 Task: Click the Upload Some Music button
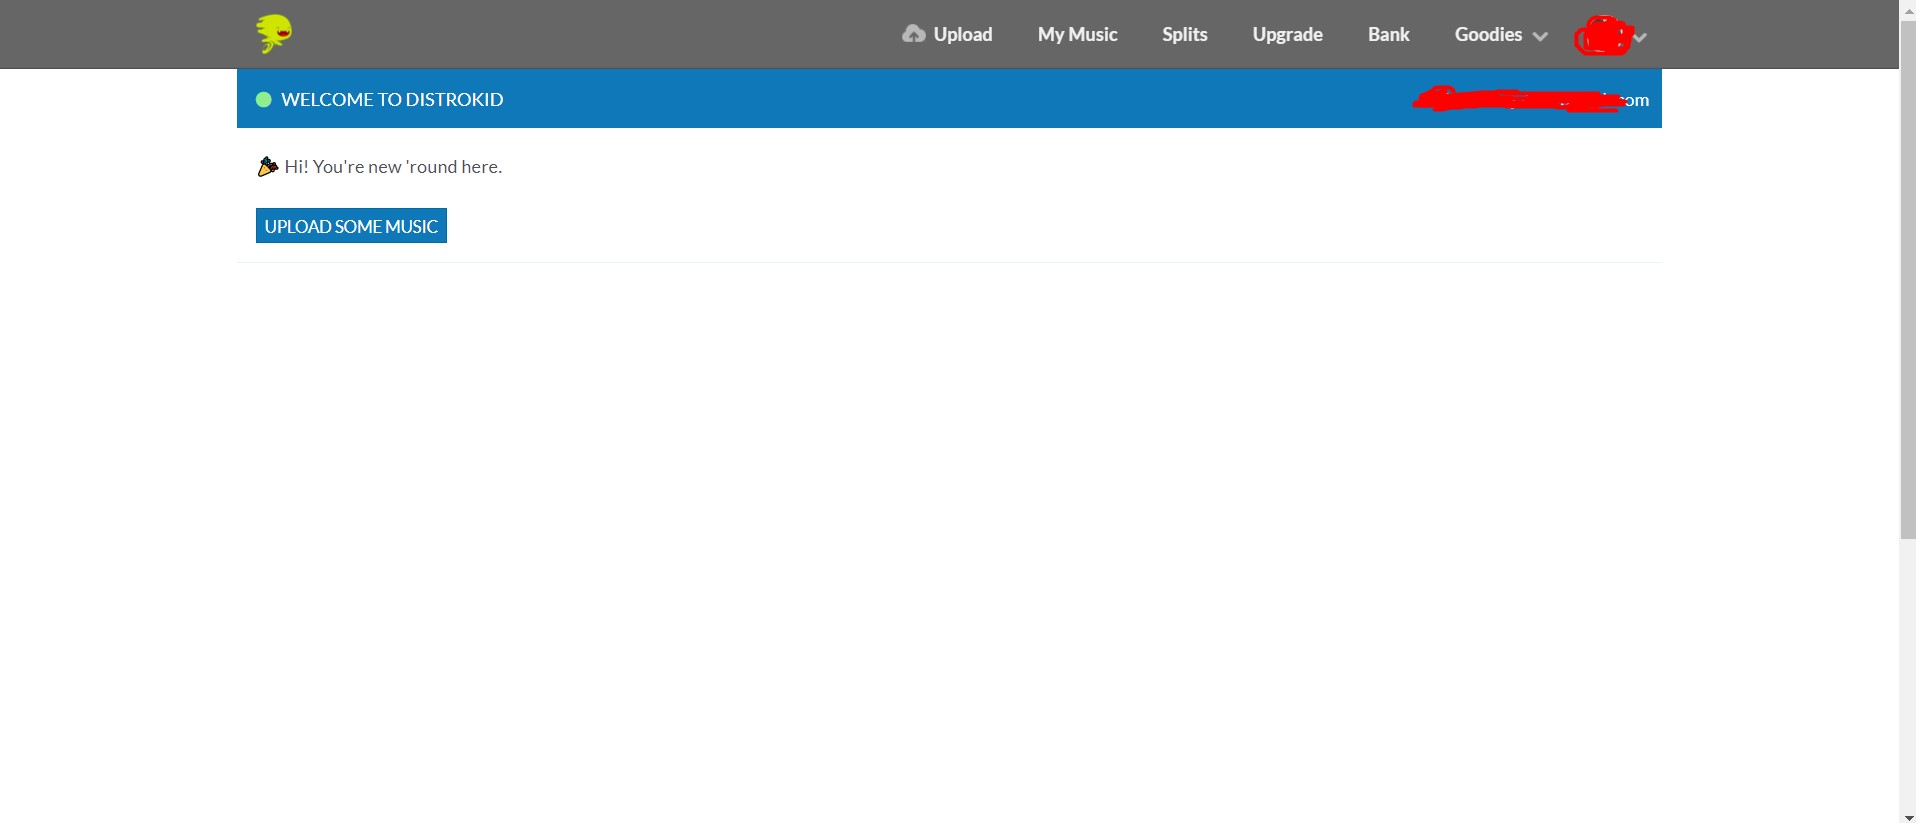click(x=351, y=226)
